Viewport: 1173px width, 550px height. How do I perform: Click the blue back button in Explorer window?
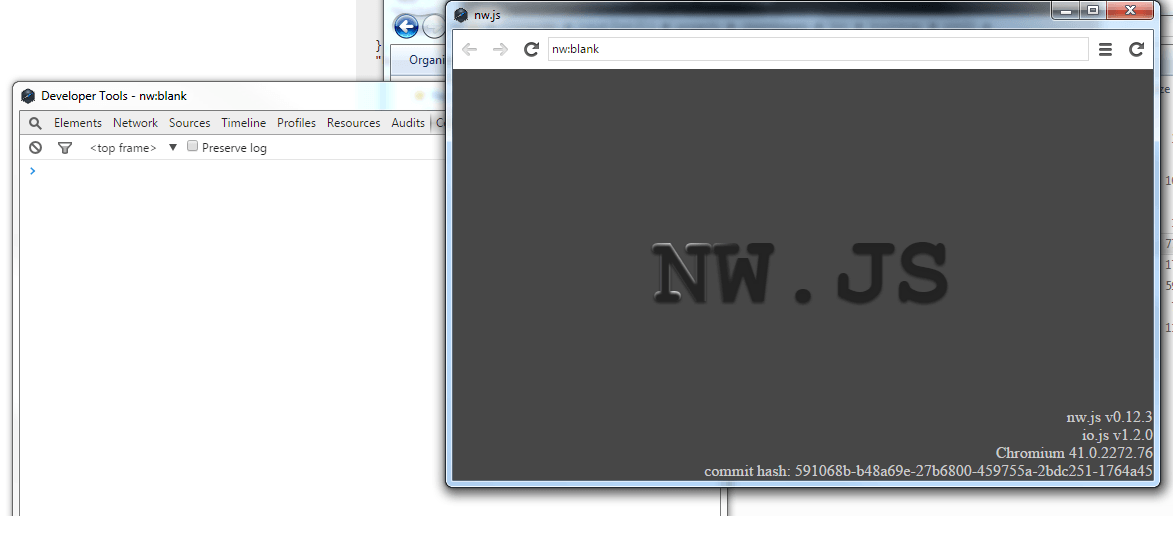click(405, 27)
